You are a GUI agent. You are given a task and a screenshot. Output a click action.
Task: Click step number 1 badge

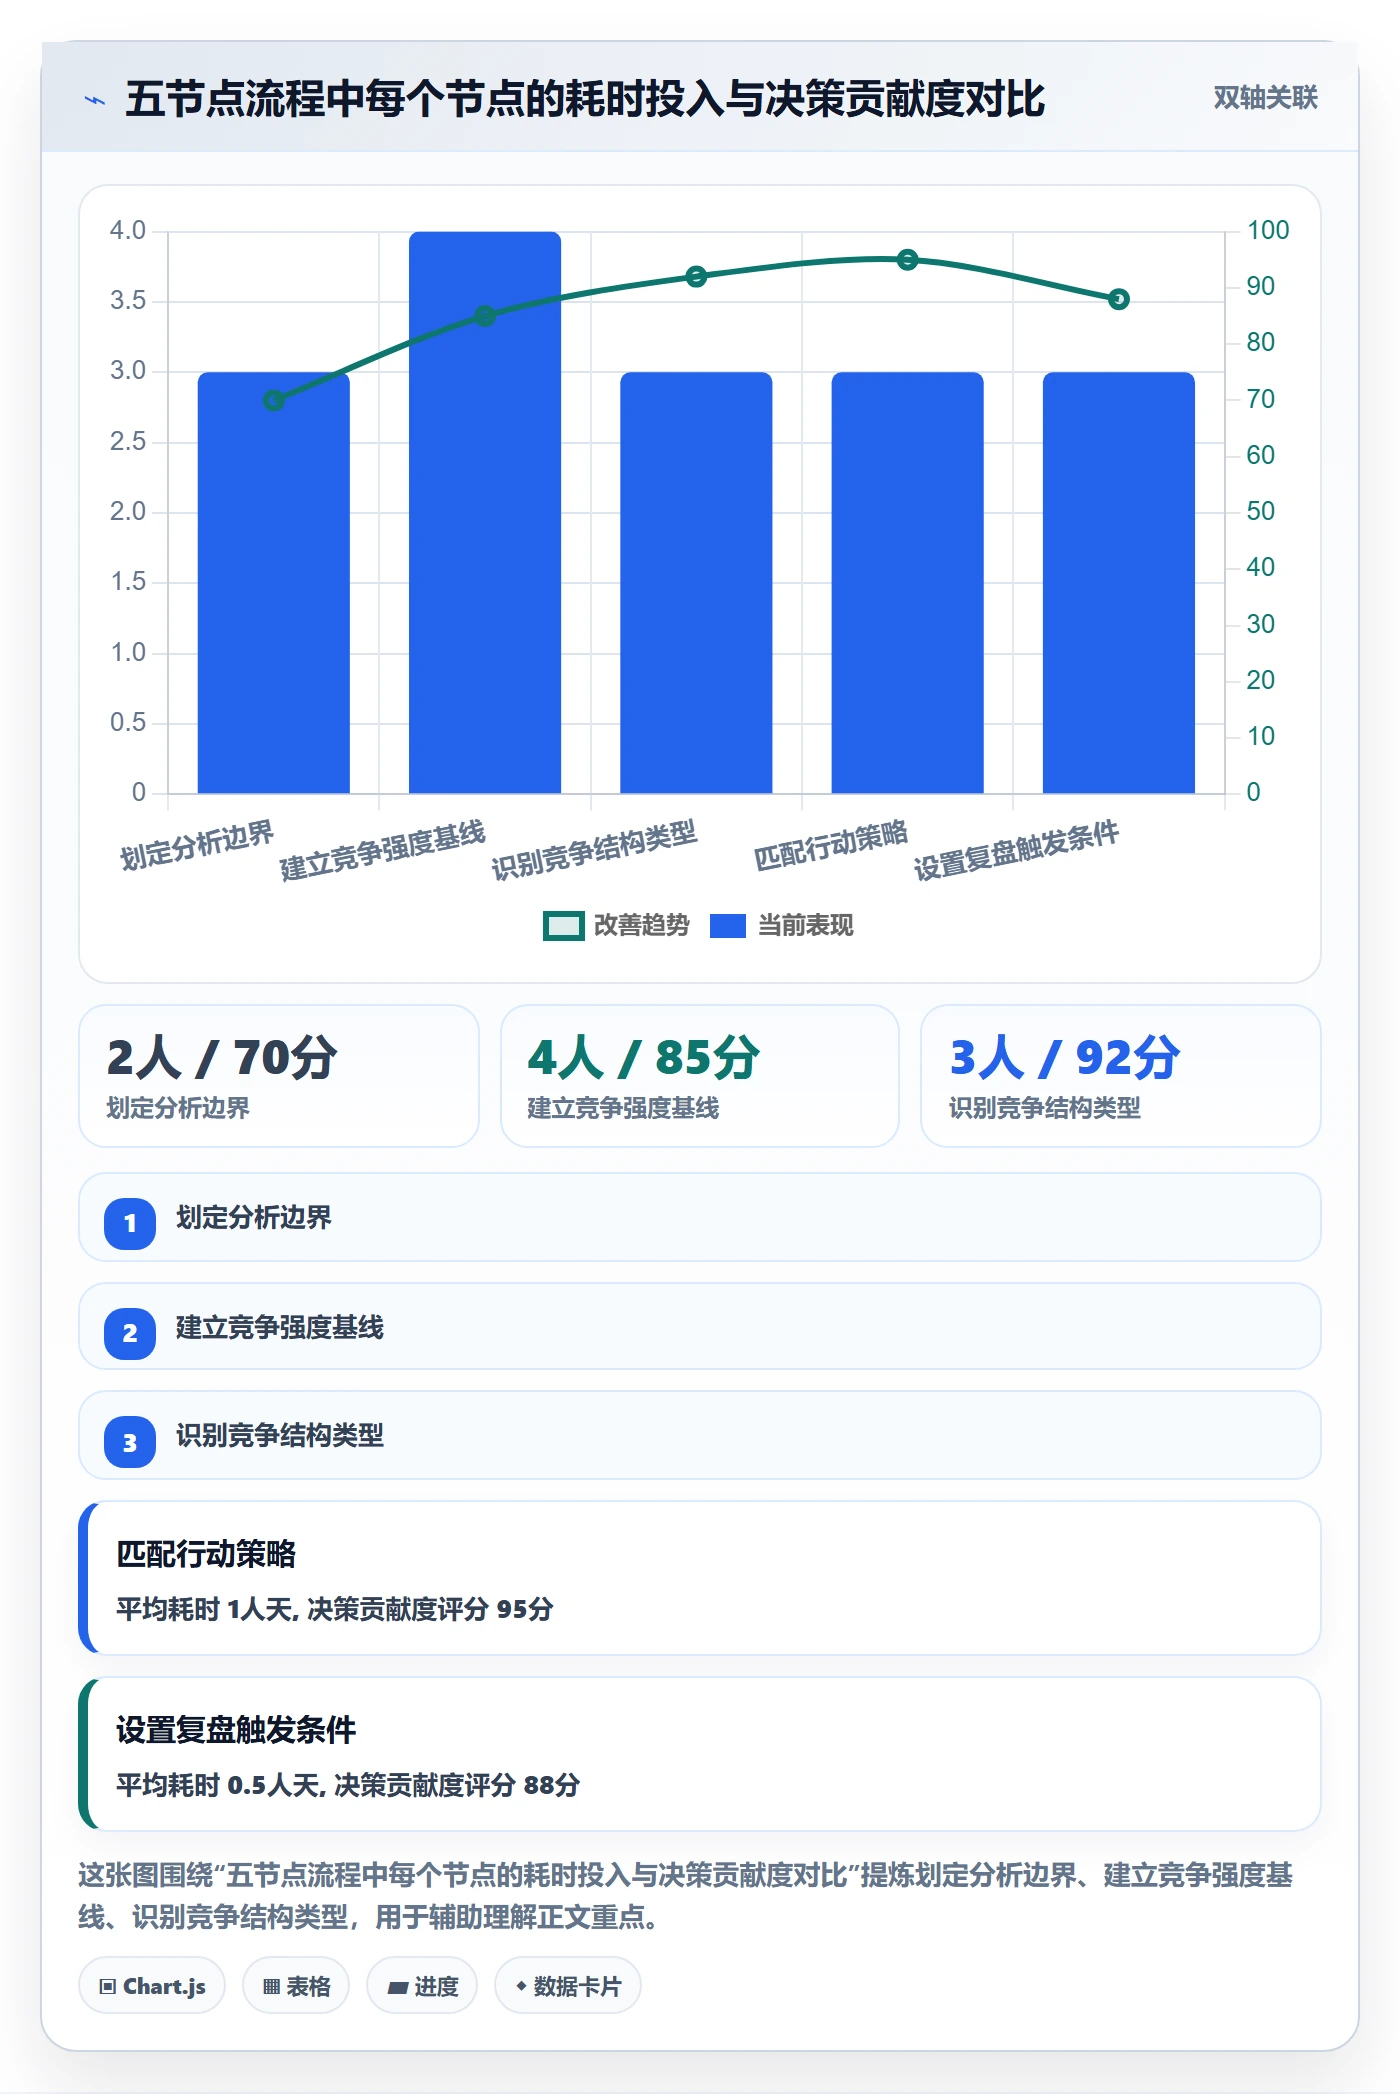click(130, 1223)
